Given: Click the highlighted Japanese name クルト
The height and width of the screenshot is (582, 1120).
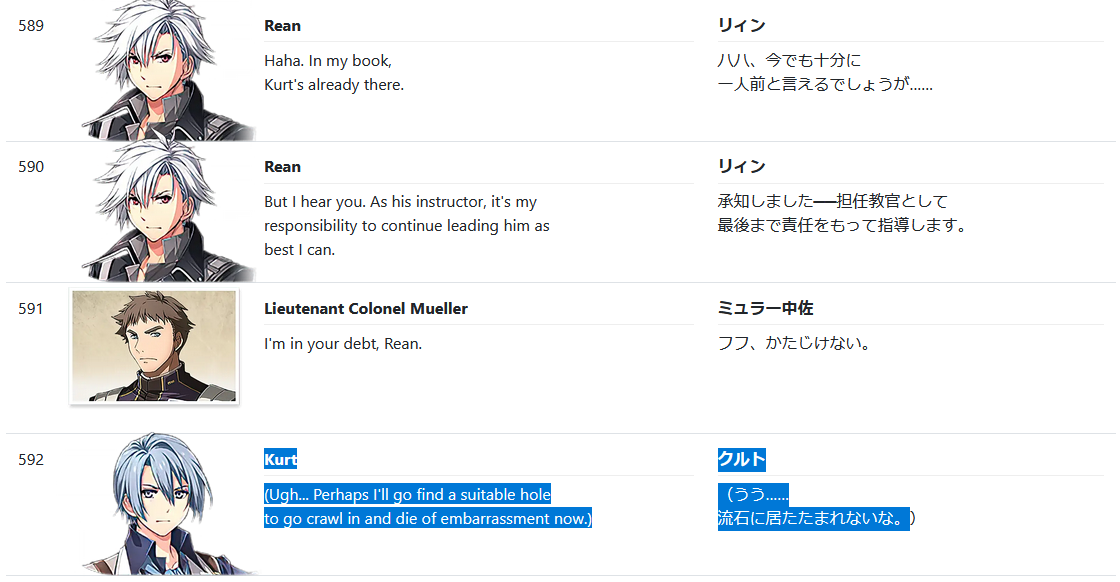Looking at the screenshot, I should (x=741, y=459).
